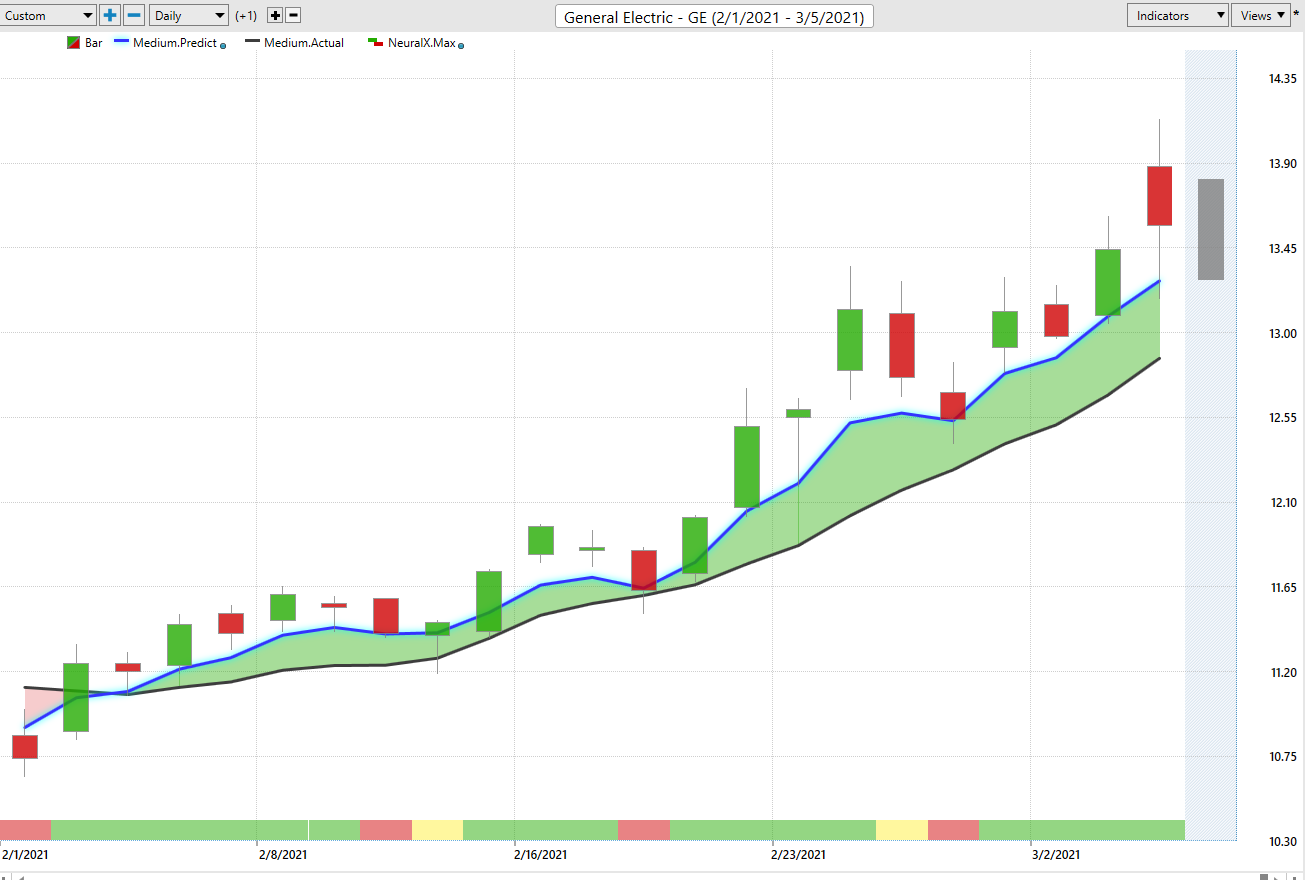Click the NeuralX.Max green-red legend icon

pos(377,43)
